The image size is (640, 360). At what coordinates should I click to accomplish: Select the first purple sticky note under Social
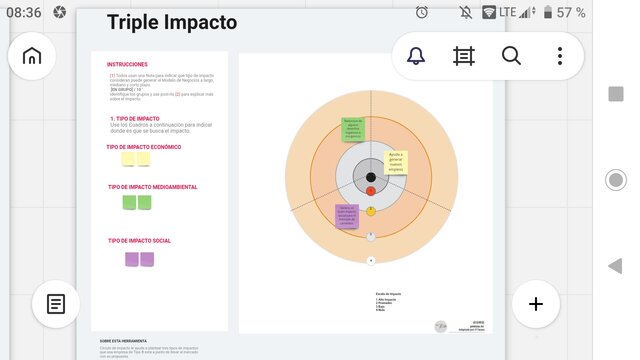[x=131, y=259]
